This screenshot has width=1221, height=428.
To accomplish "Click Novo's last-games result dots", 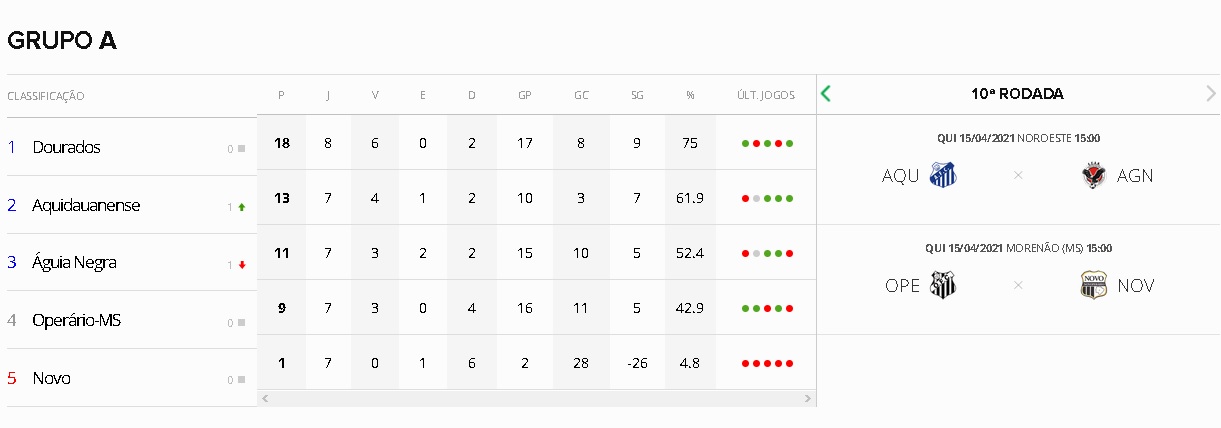I will click(767, 363).
